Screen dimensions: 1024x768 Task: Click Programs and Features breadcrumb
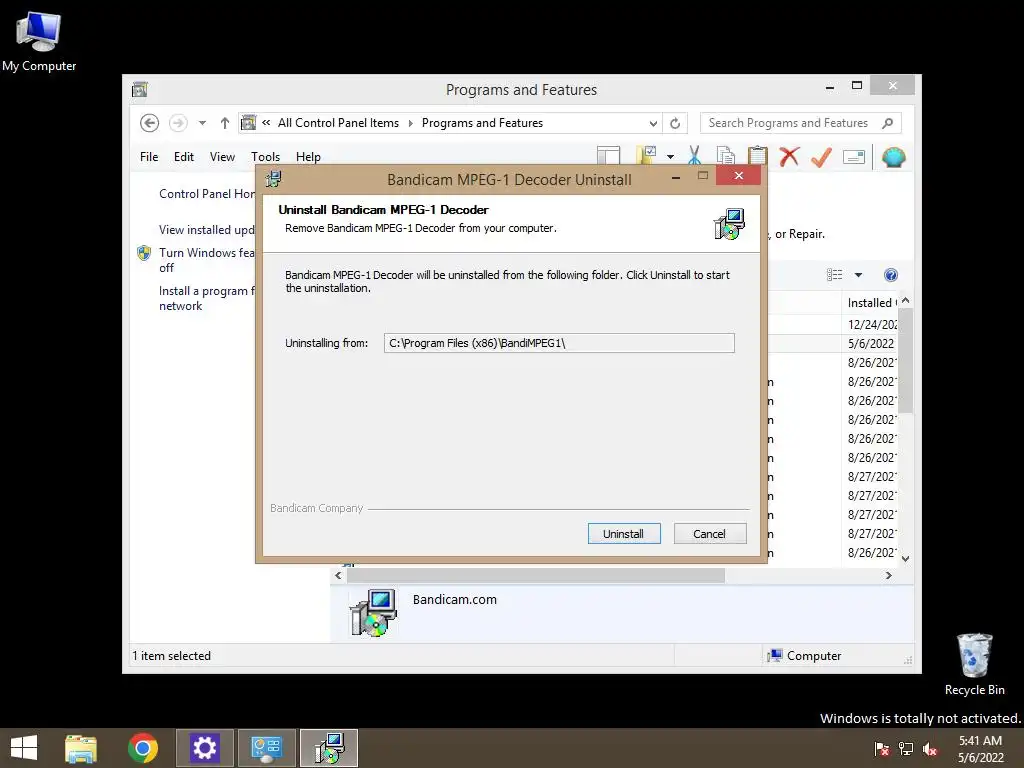pos(482,123)
